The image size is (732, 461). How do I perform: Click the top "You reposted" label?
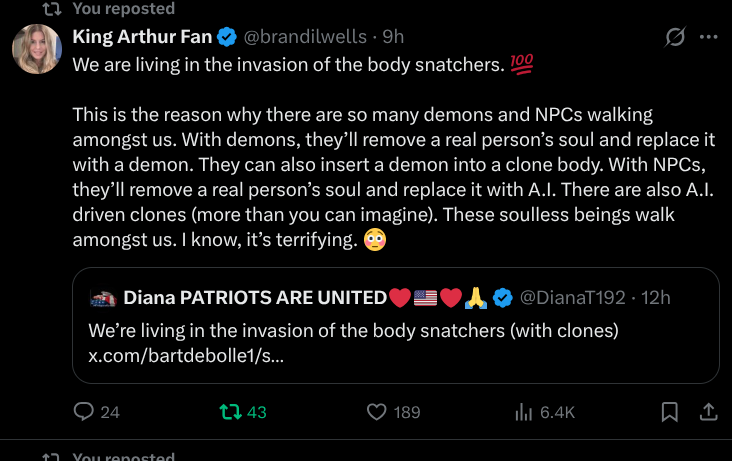click(124, 9)
